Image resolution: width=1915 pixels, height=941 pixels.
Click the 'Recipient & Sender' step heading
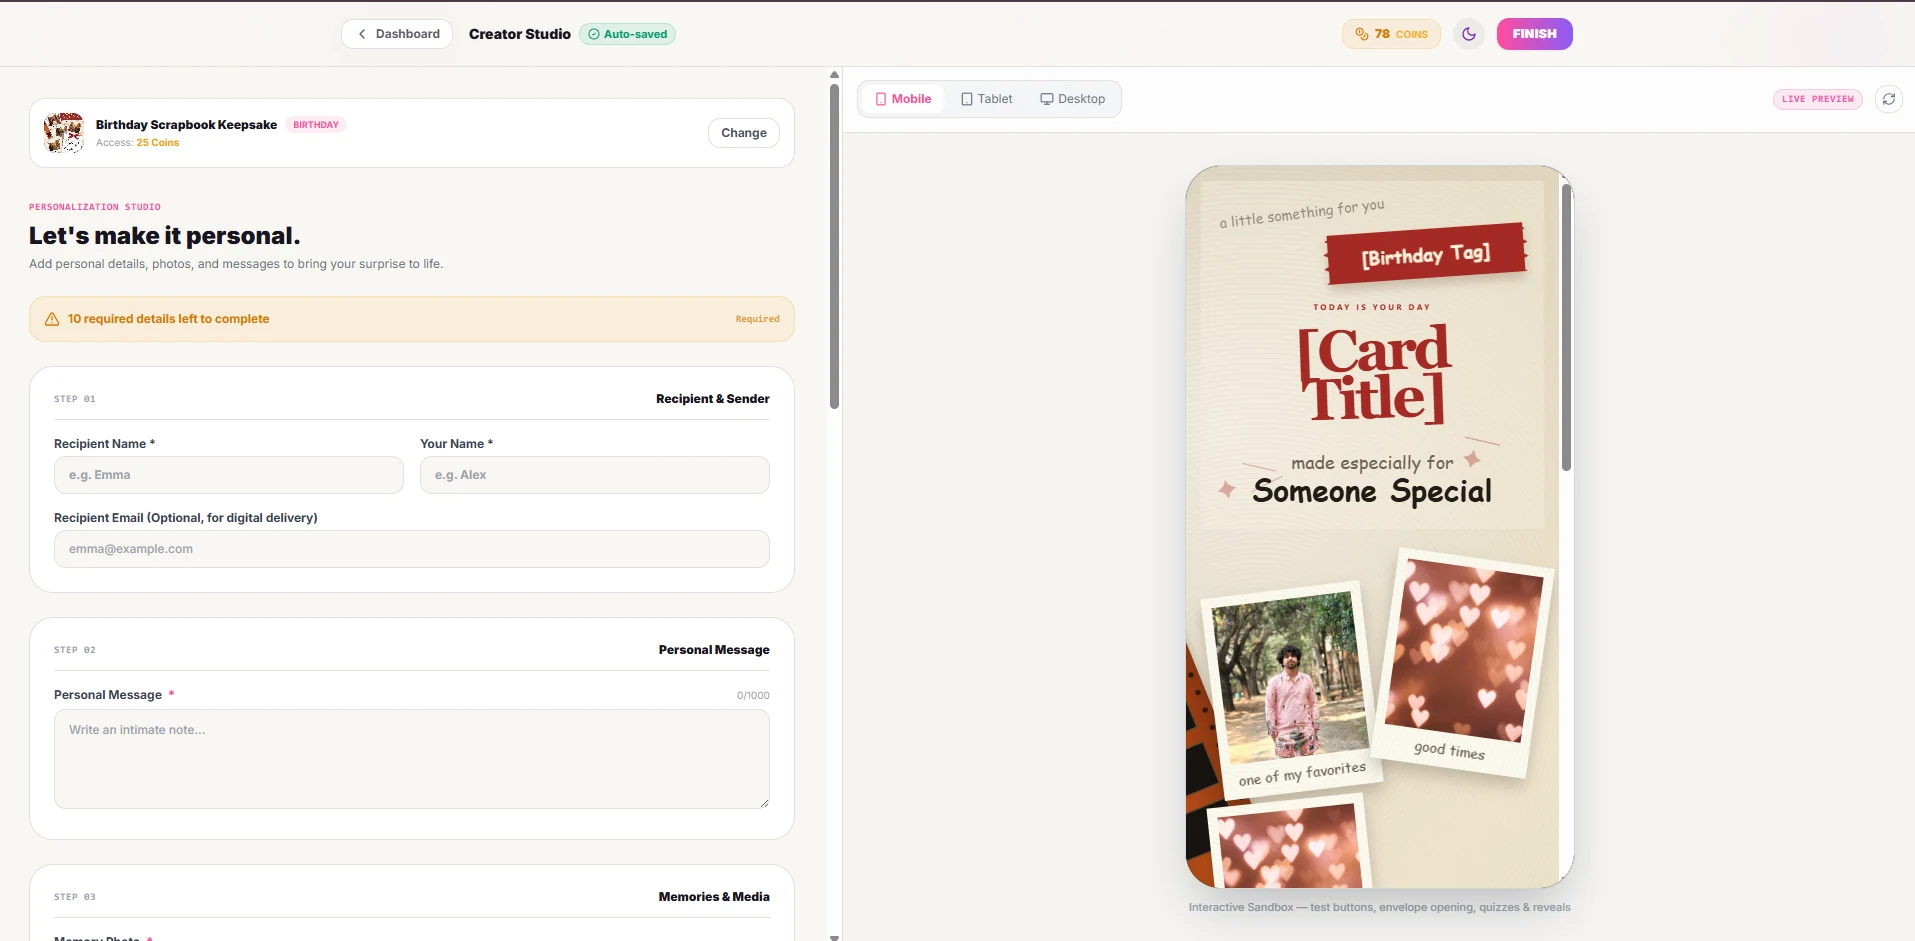713,399
